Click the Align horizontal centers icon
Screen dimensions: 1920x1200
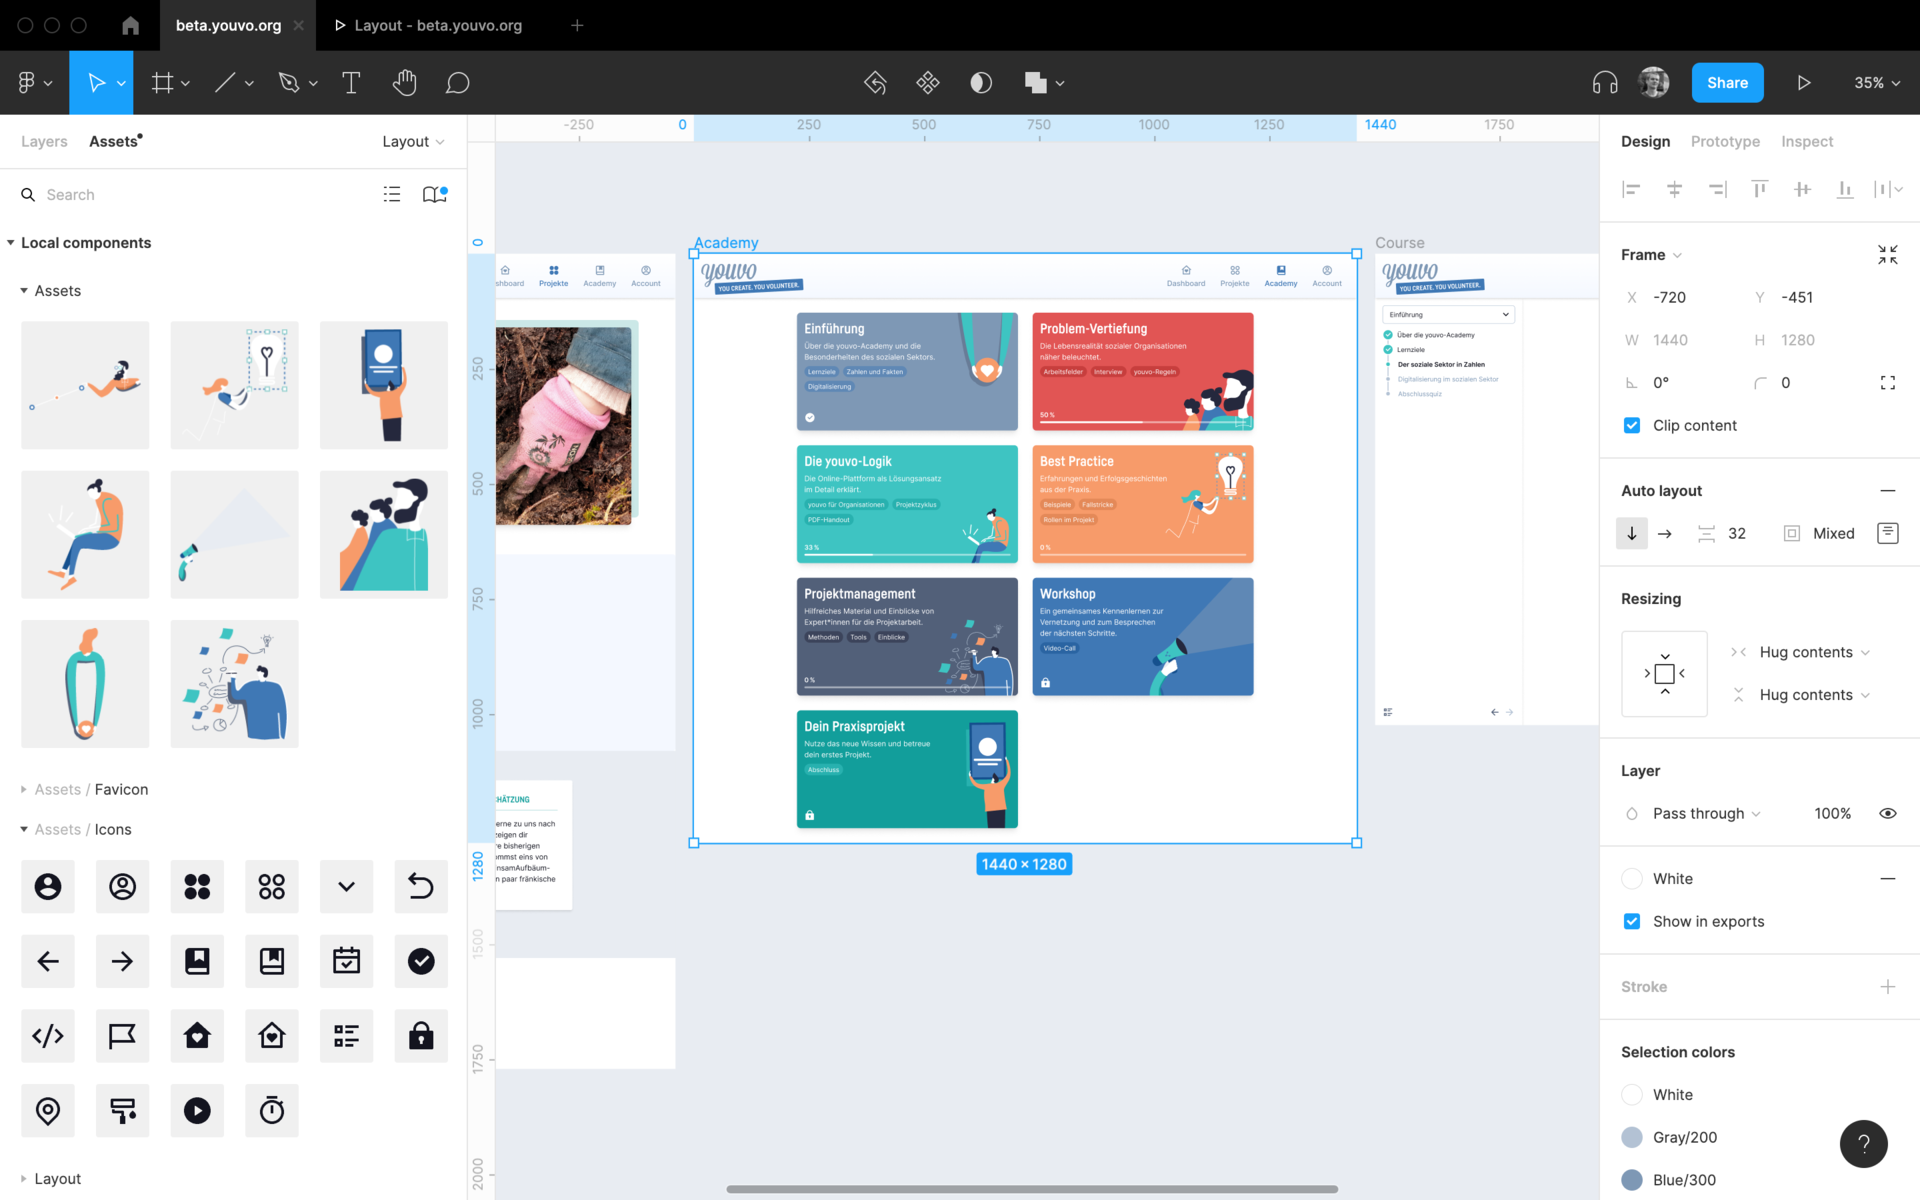click(1674, 189)
